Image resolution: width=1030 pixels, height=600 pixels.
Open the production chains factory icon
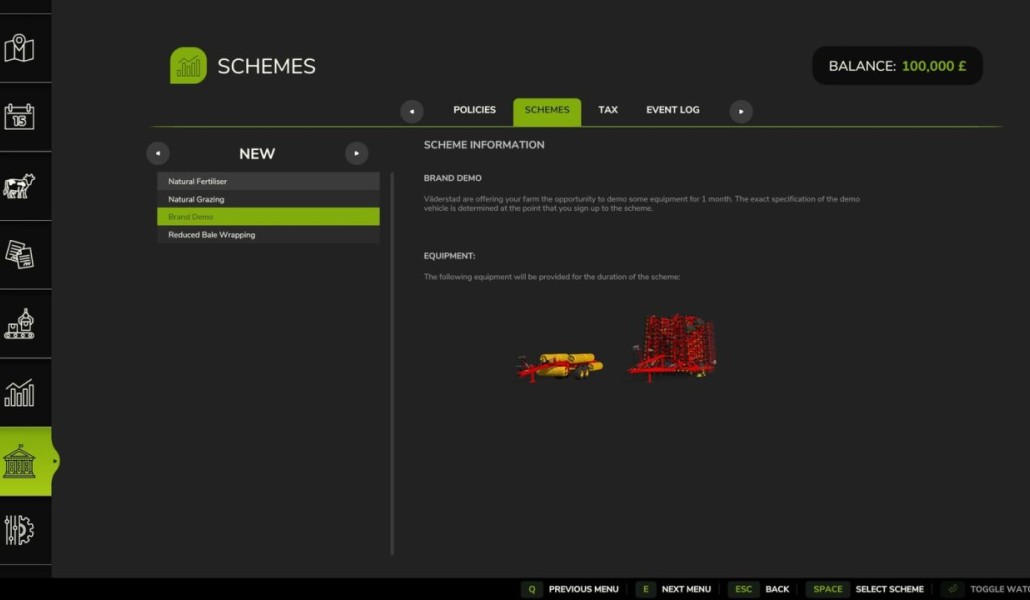(x=19, y=324)
